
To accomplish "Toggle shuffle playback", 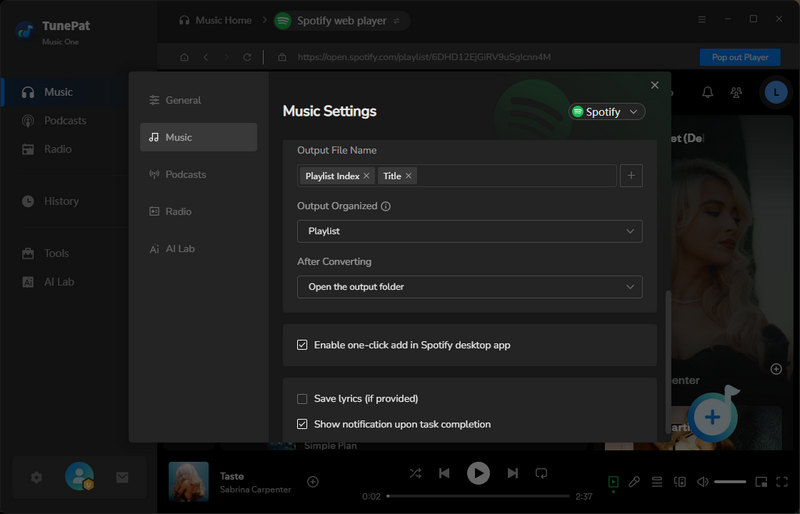I will [415, 474].
